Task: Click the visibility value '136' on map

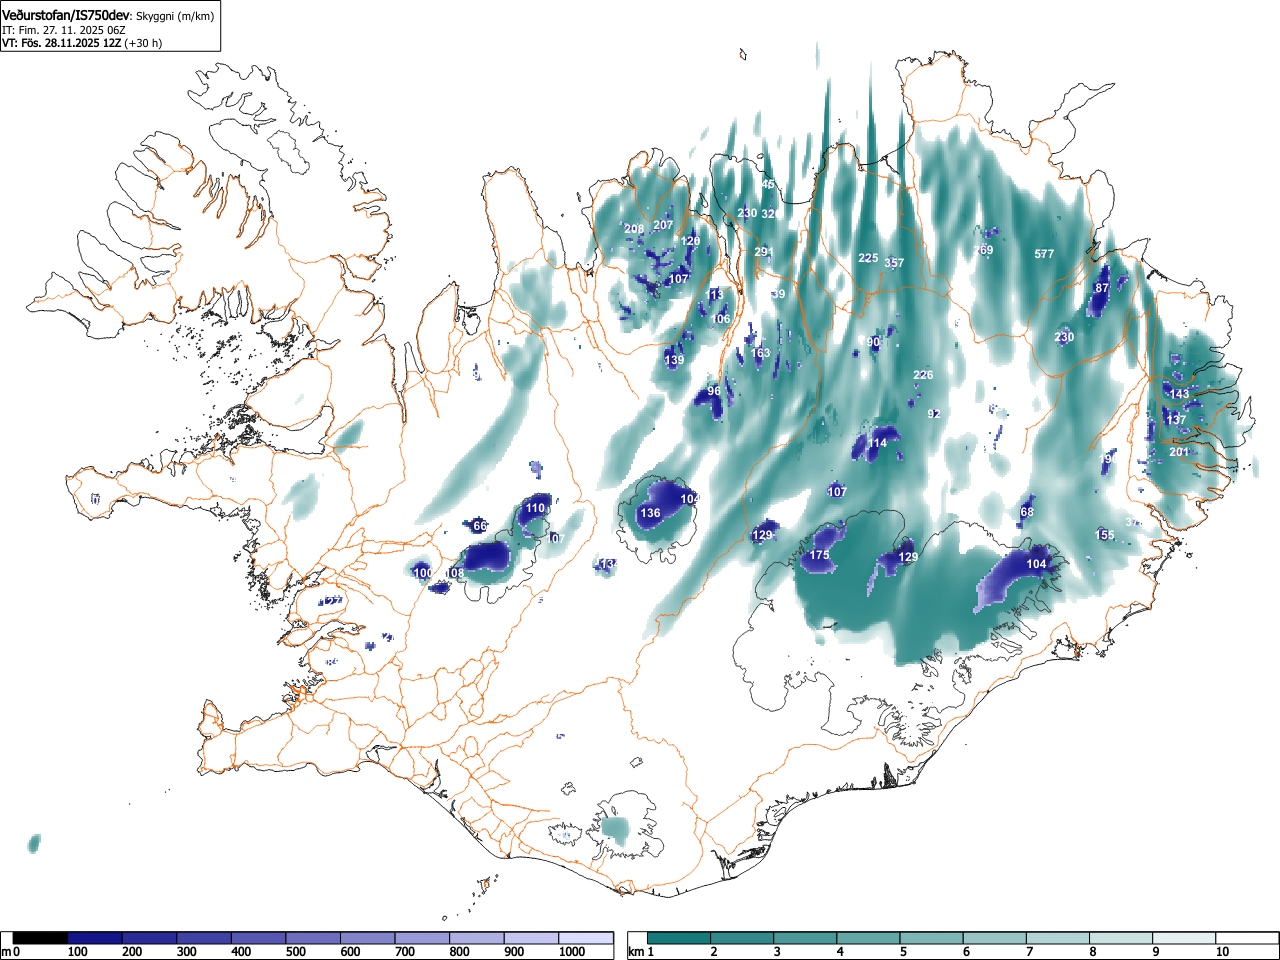Action: click(x=650, y=513)
